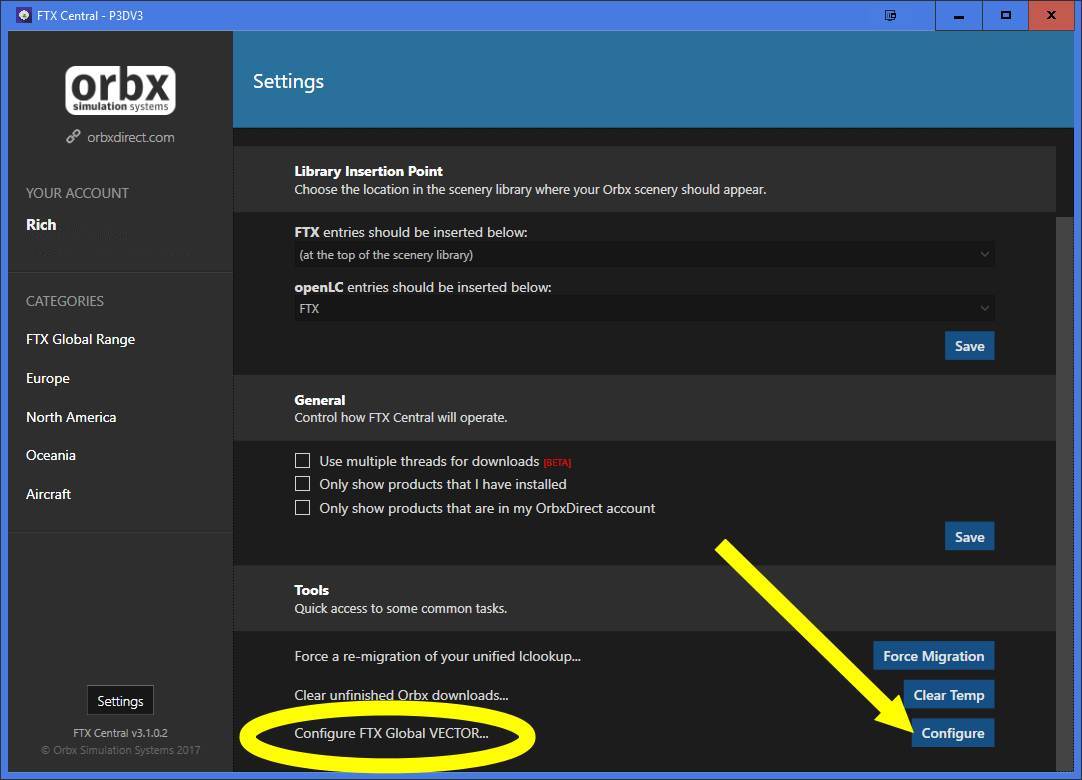Click the 'FTX Central - P3DV3' window title
The height and width of the screenshot is (780, 1082).
90,15
